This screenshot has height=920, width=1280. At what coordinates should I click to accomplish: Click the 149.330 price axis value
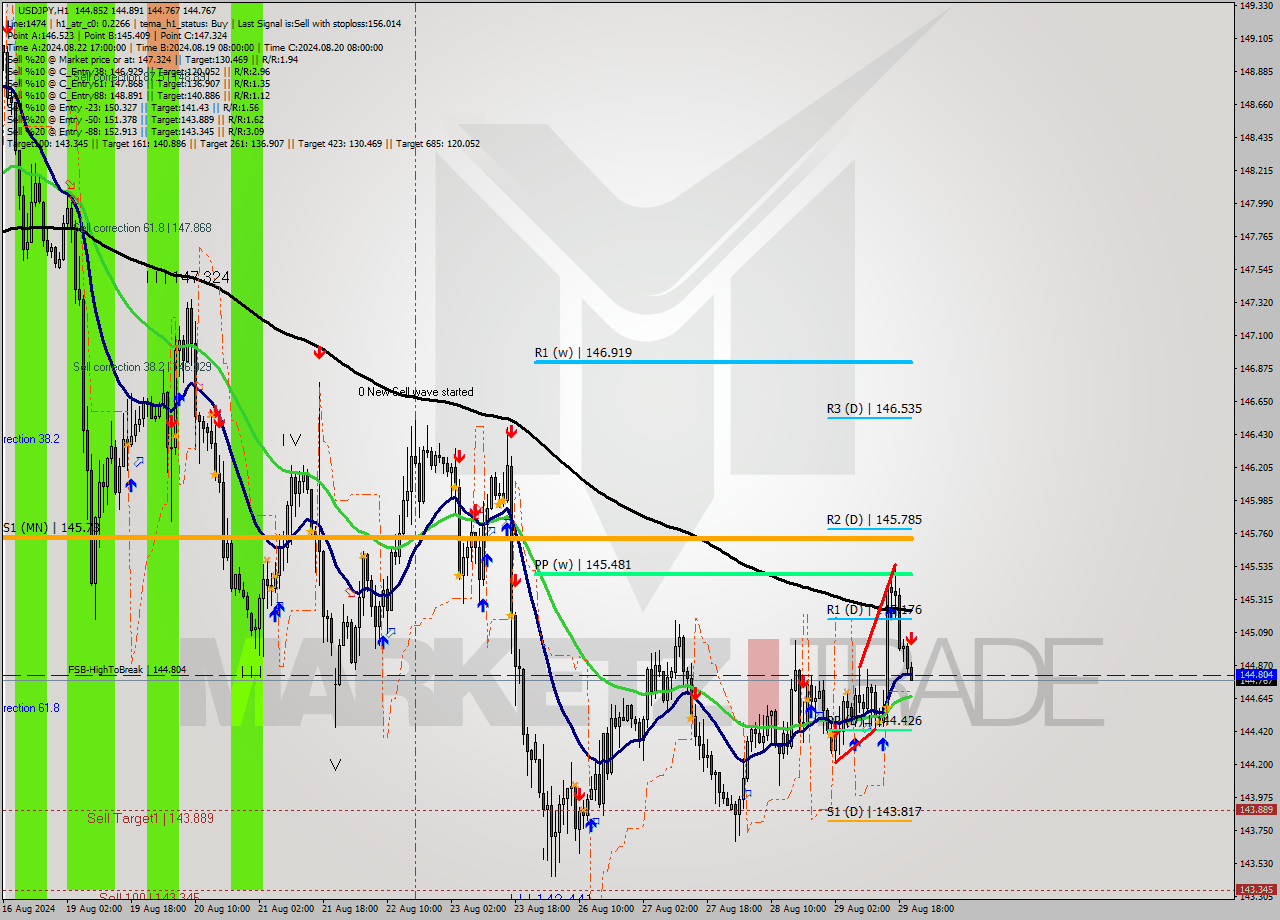coord(1256,6)
